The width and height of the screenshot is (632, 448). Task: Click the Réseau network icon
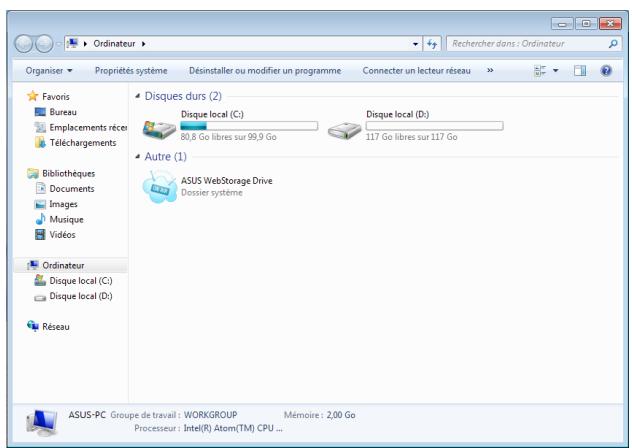[x=33, y=326]
